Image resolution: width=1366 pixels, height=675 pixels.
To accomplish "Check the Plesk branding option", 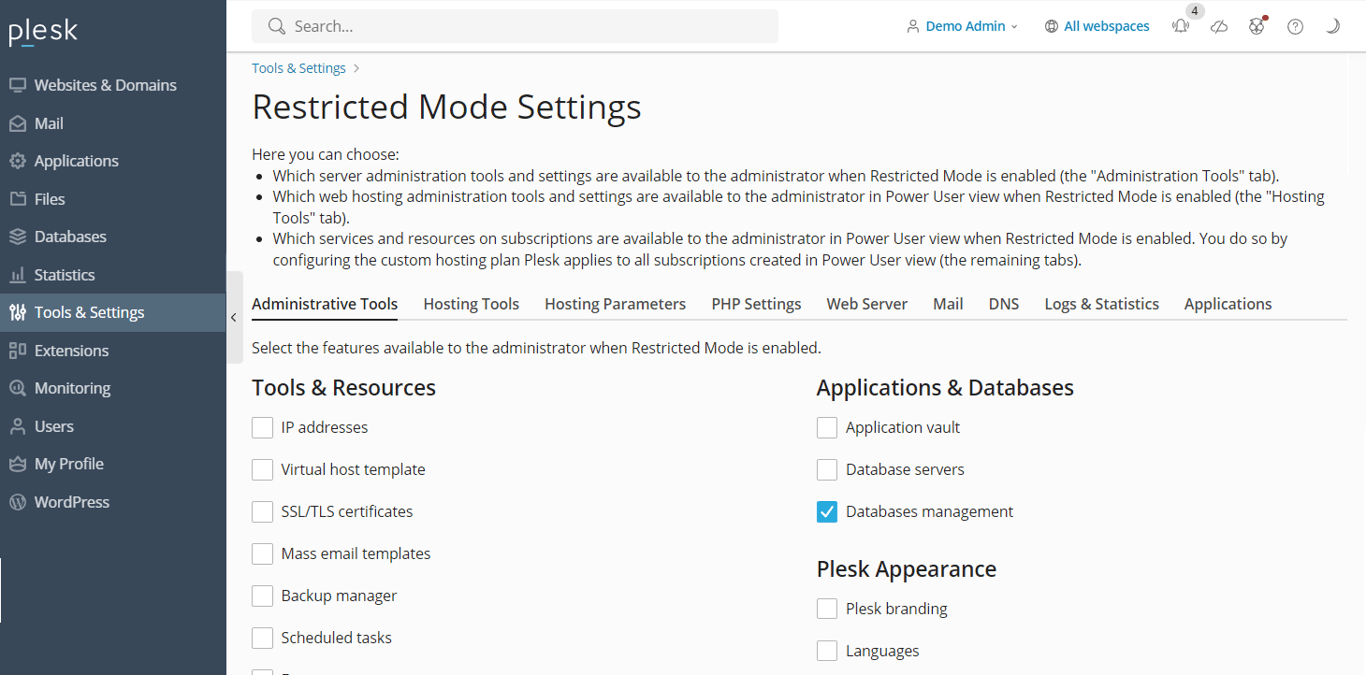I will (827, 608).
